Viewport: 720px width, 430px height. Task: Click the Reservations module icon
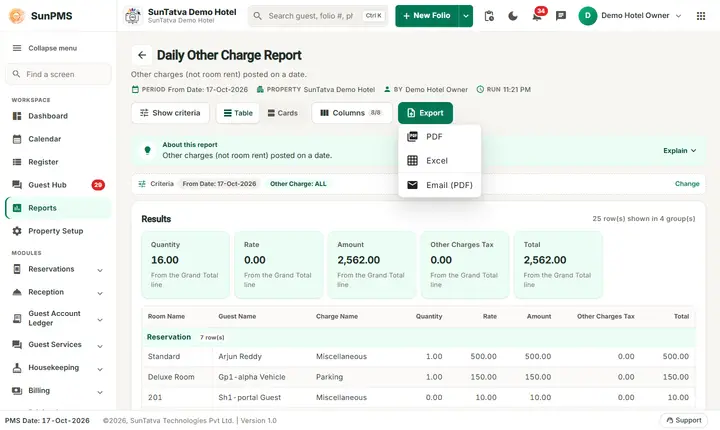[17, 269]
